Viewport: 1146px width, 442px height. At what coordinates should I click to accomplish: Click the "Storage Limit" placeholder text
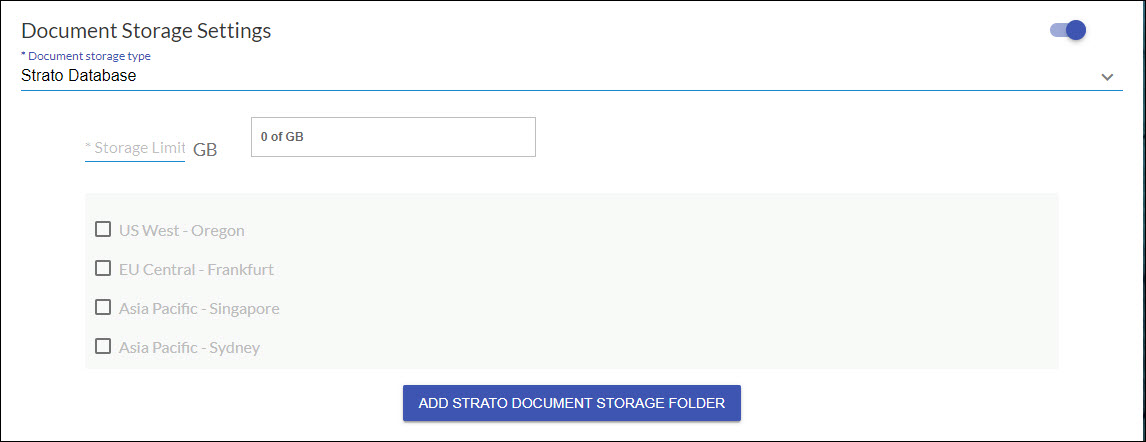[x=139, y=148]
